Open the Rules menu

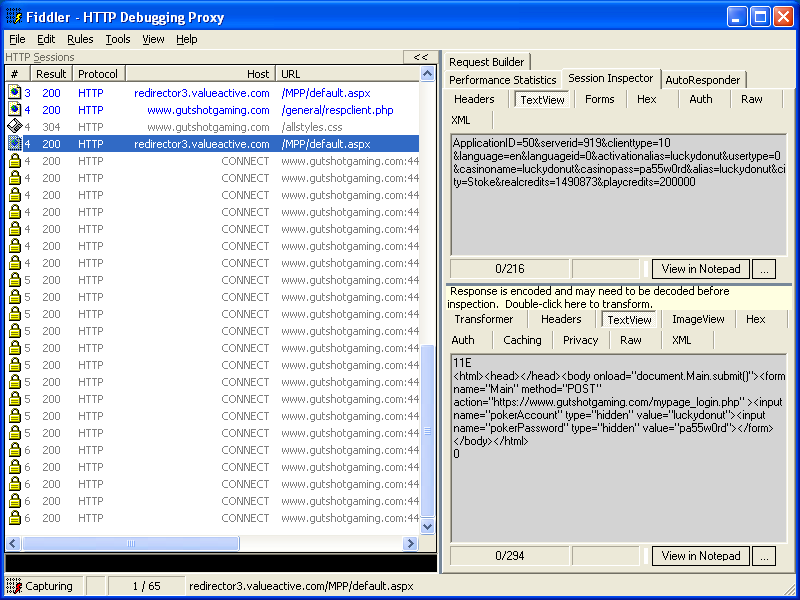[x=80, y=39]
